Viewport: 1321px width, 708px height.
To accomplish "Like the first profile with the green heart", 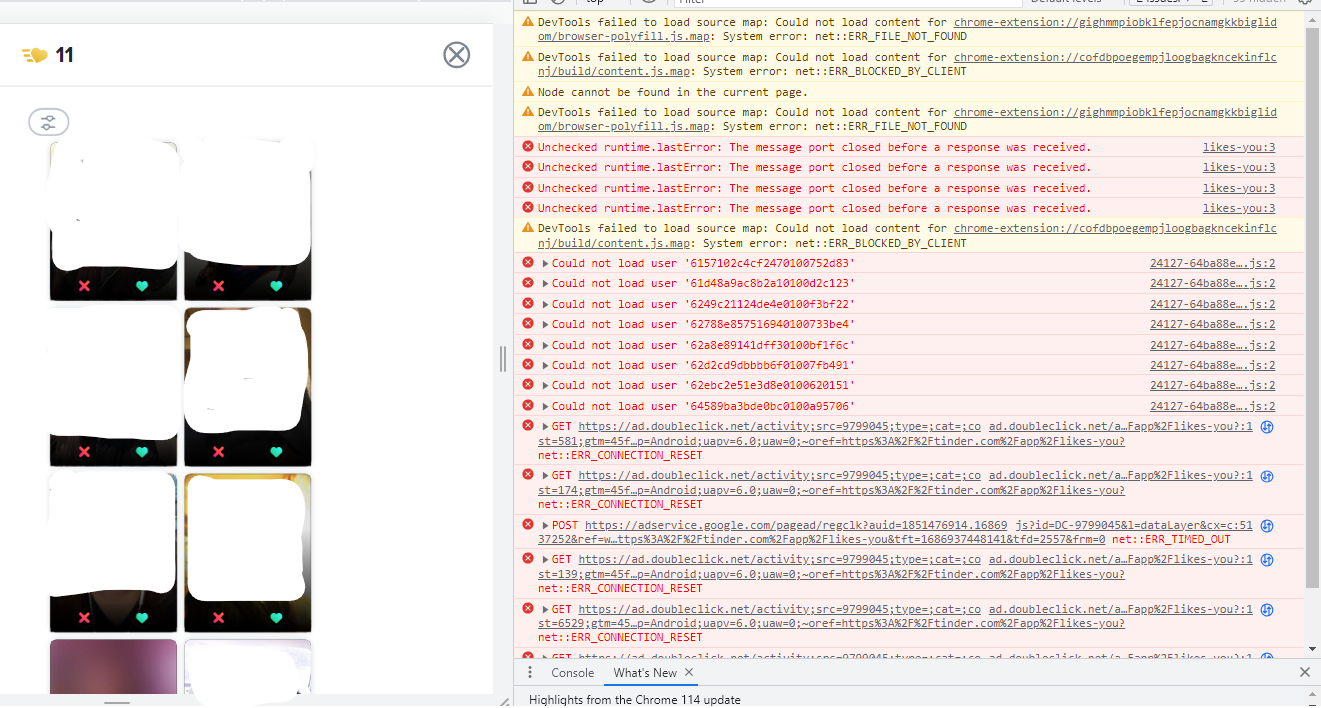I will tap(141, 286).
